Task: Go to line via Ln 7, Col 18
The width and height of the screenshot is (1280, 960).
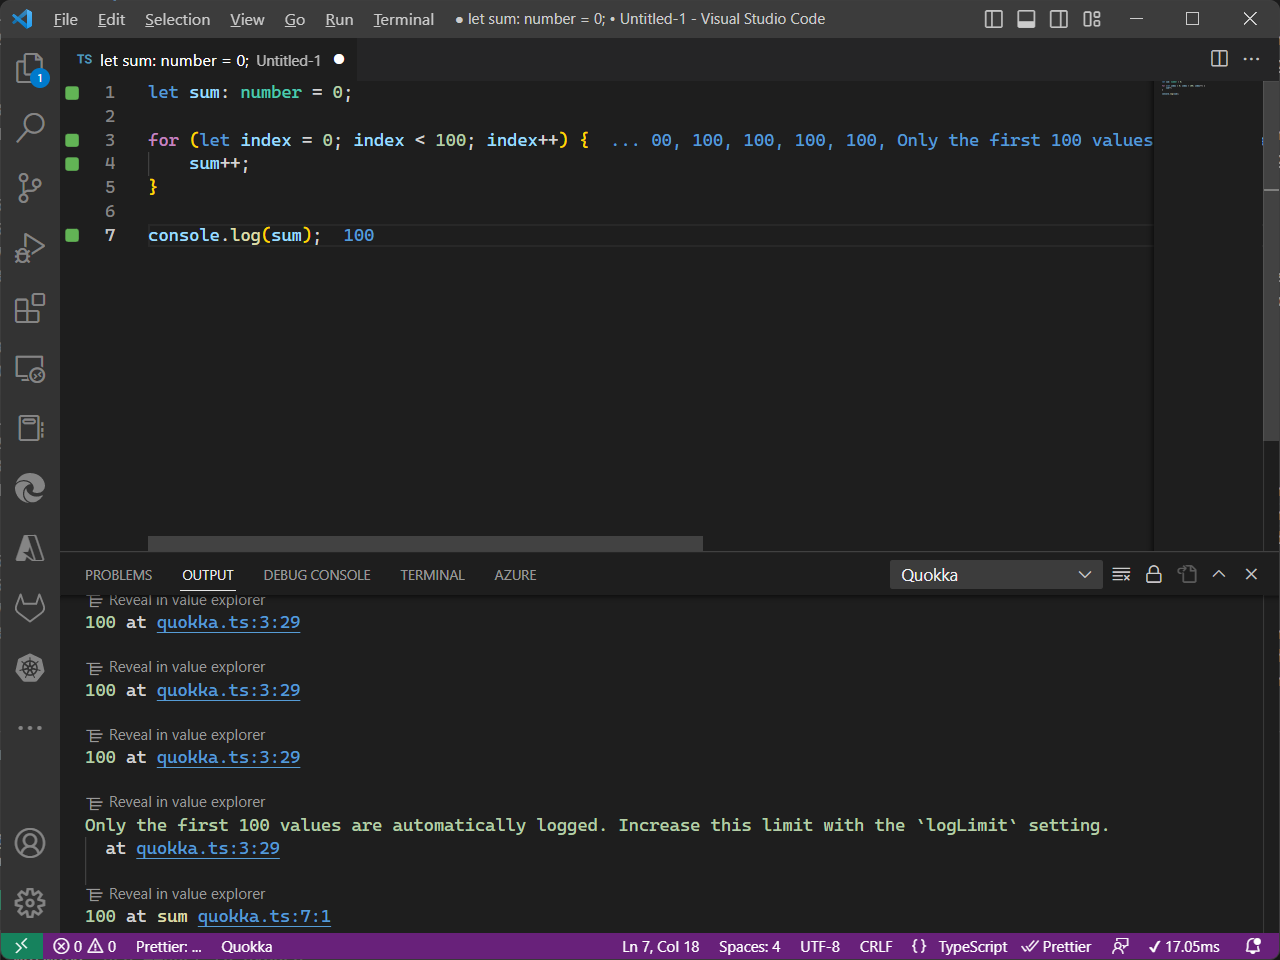Action: point(660,946)
